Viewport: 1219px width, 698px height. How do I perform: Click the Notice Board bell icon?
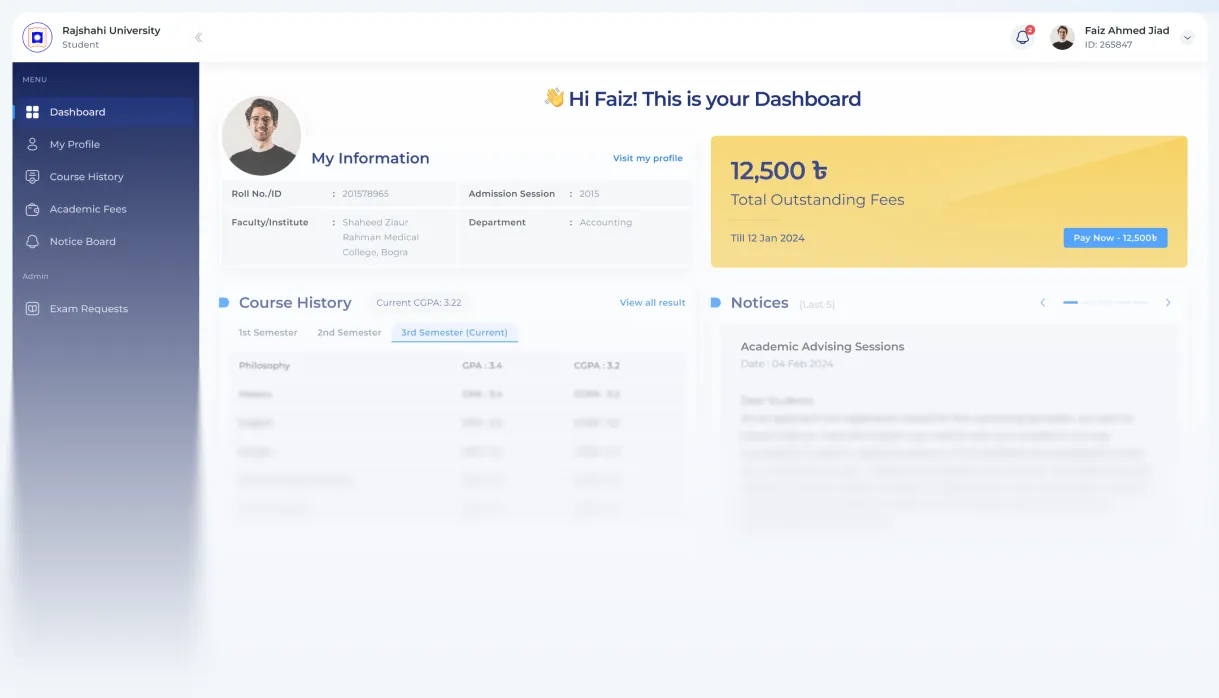(x=32, y=242)
